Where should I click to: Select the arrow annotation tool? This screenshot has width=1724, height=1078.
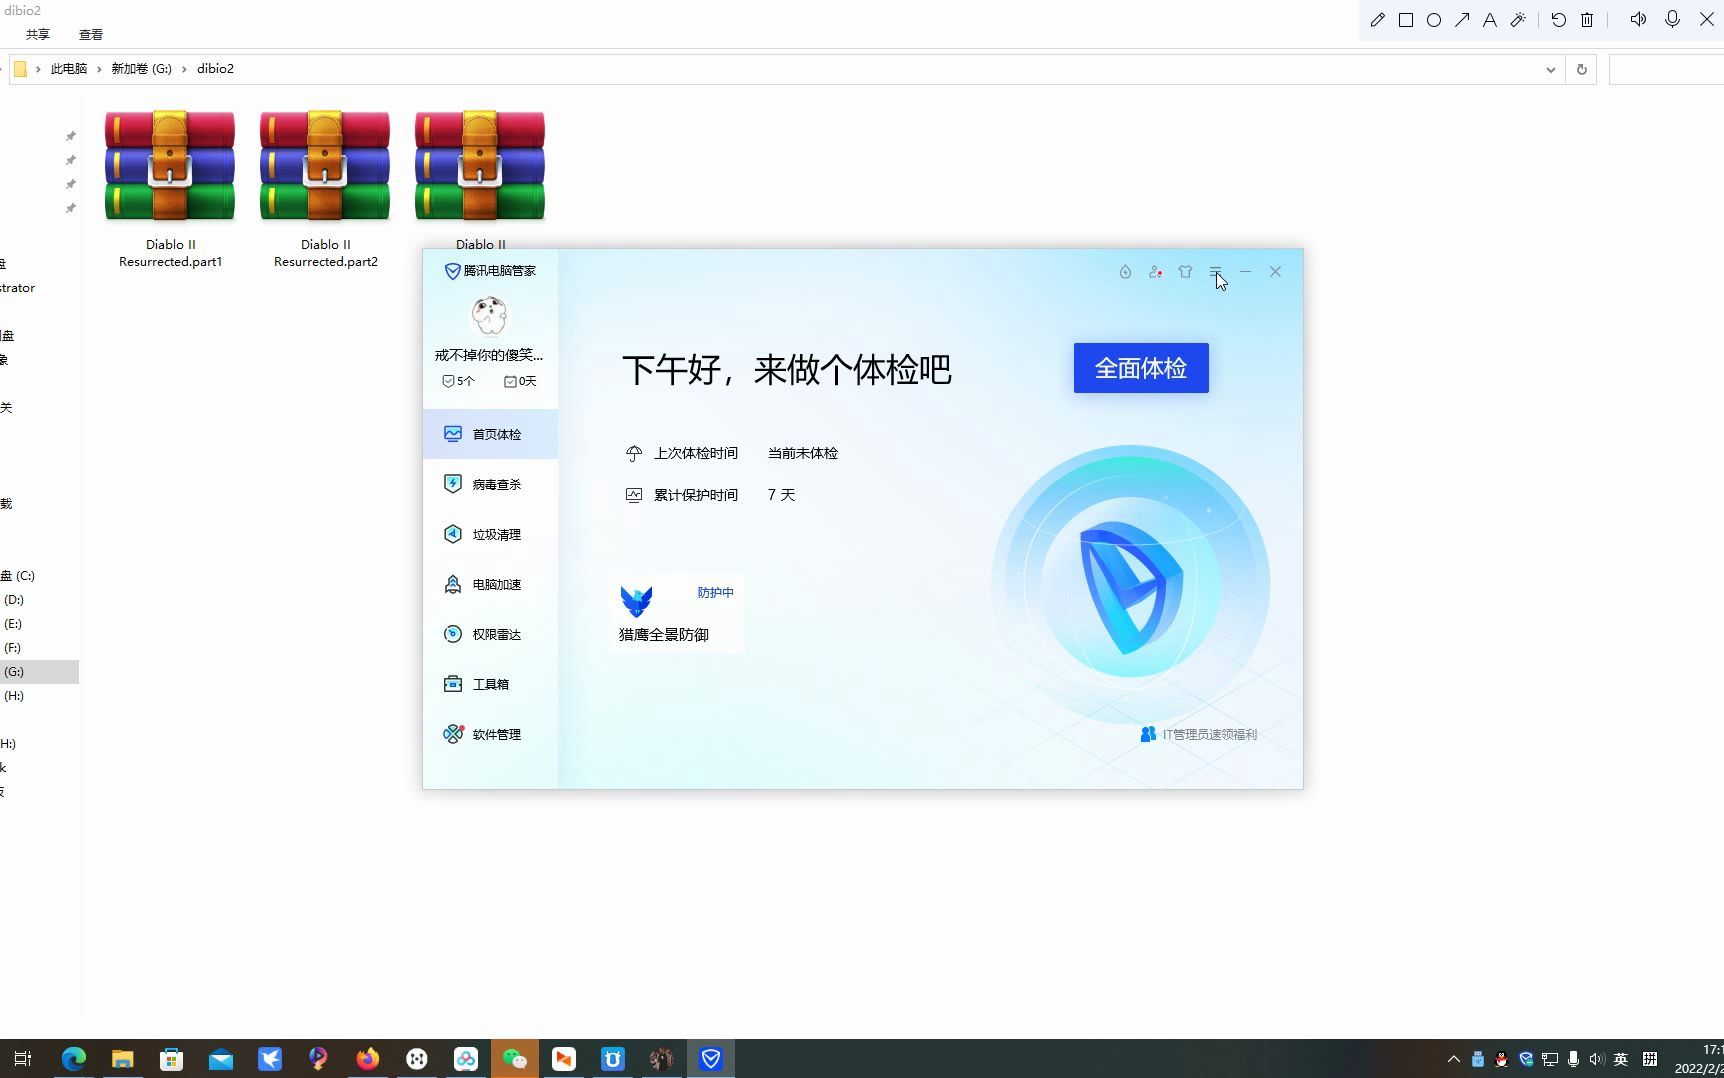(x=1462, y=20)
